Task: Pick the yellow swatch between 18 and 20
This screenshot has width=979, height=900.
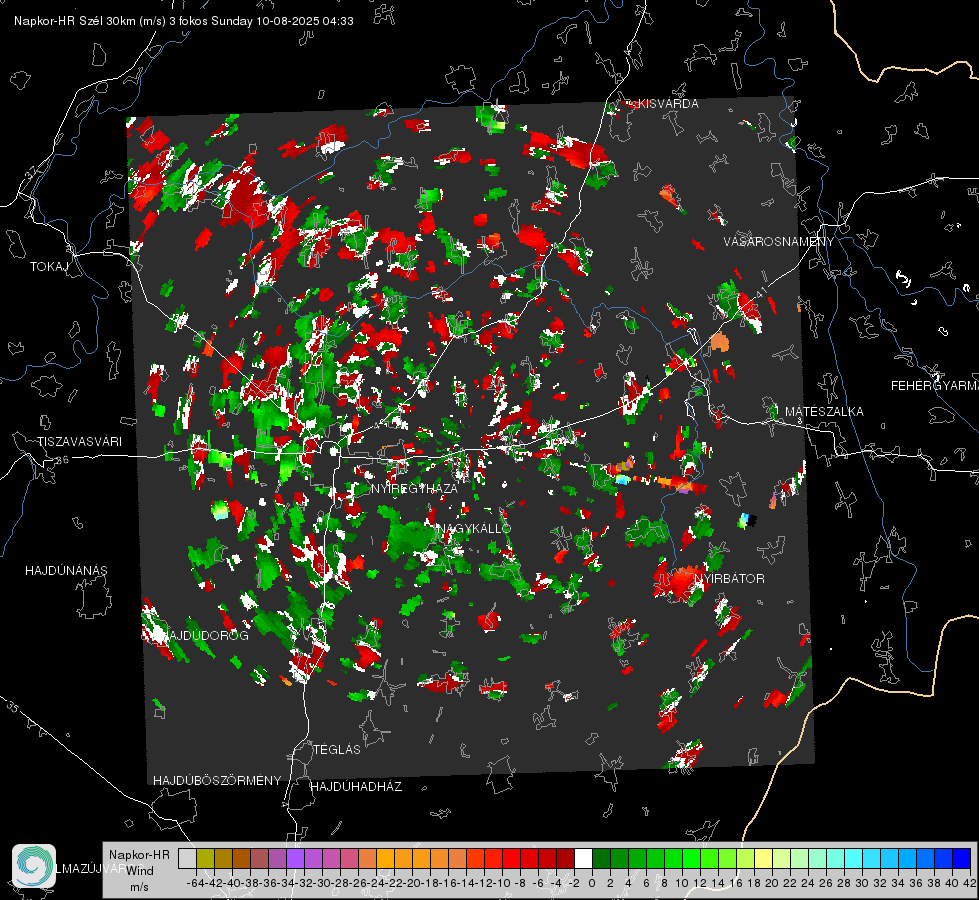Action: pyautogui.click(x=763, y=859)
